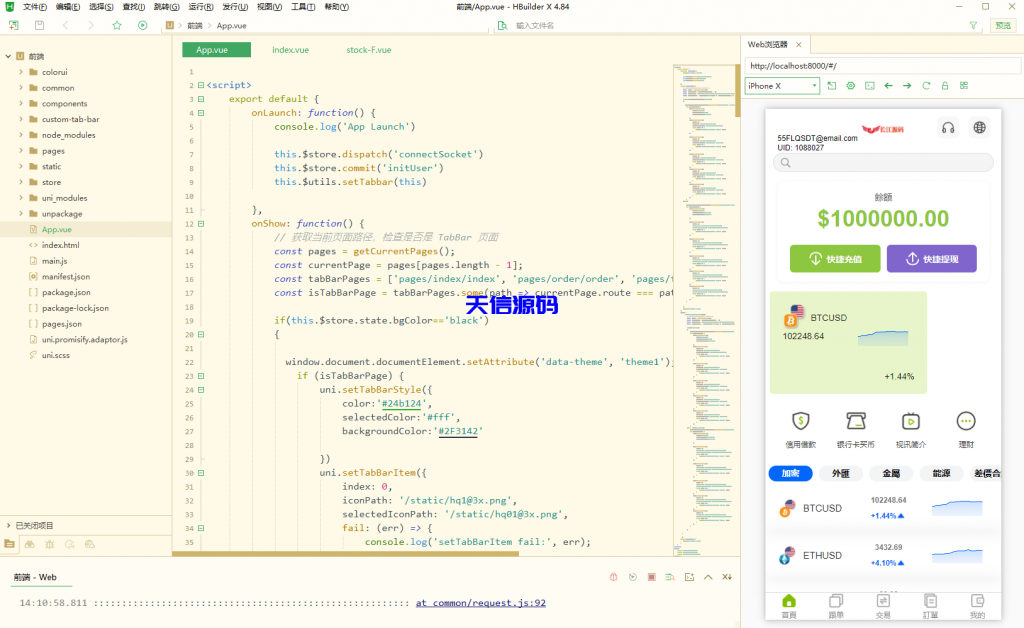Click the headphones support icon in the app preview

point(947,127)
